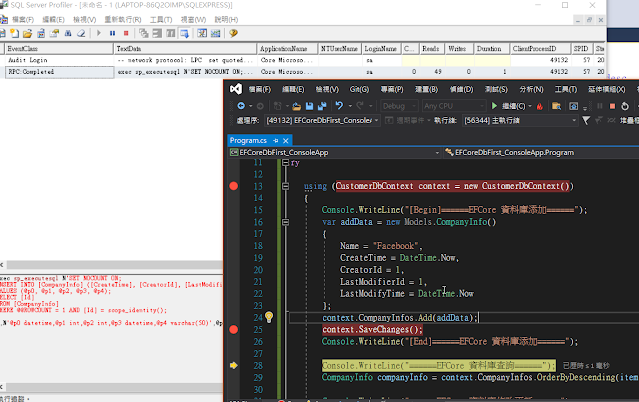Click Duration column header in Profiler
The height and width of the screenshot is (402, 639).
coord(491,49)
